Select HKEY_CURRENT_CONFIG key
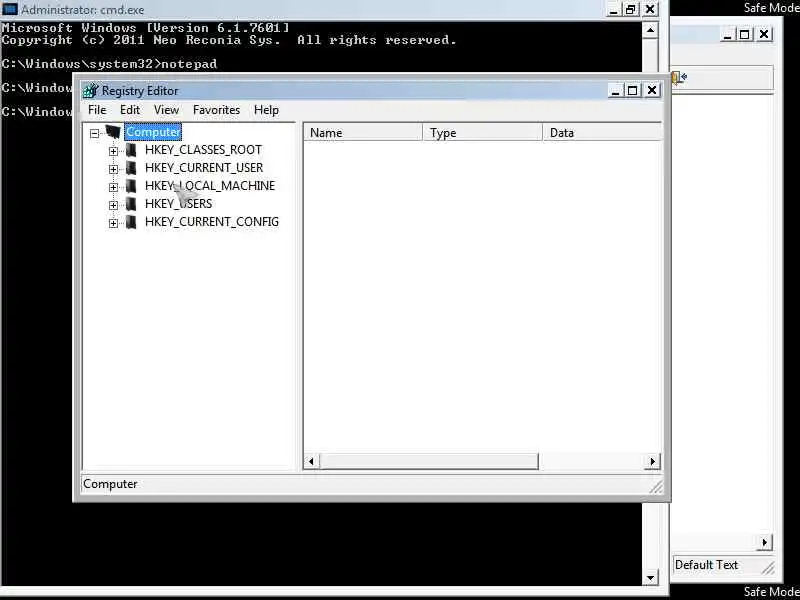The width and height of the screenshot is (800, 600). 212,222
